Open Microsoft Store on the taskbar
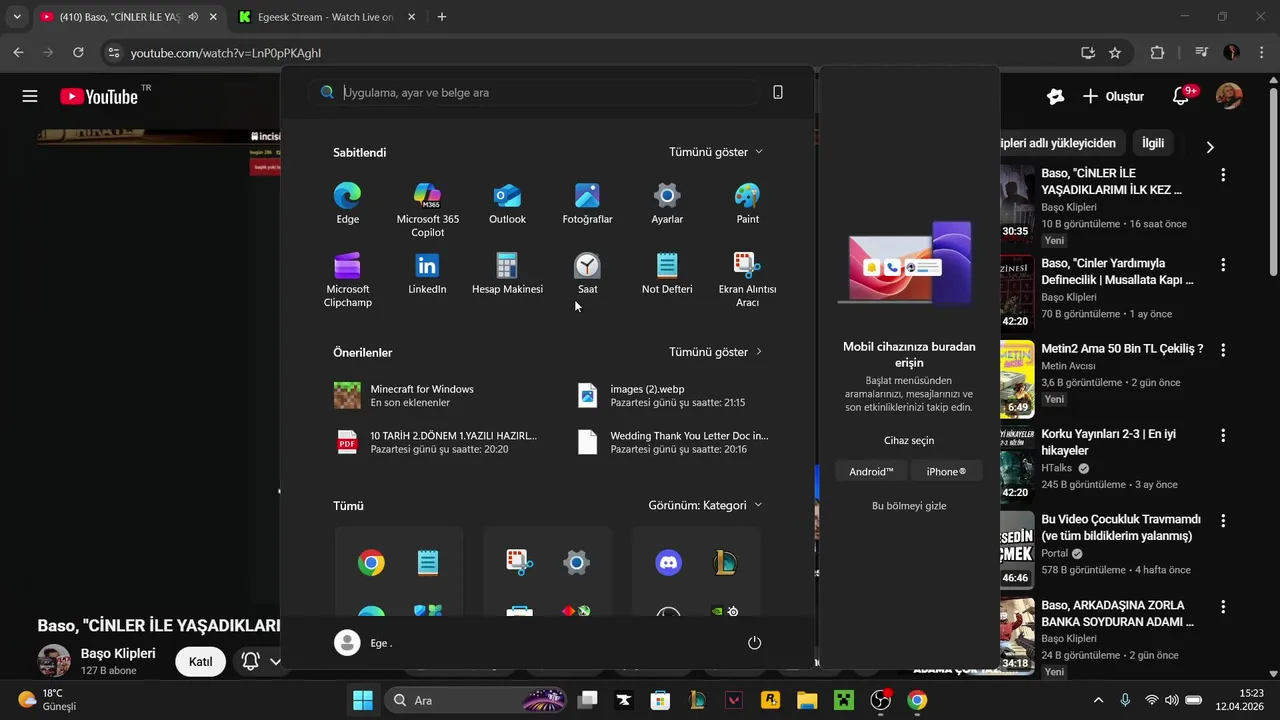 pos(660,700)
